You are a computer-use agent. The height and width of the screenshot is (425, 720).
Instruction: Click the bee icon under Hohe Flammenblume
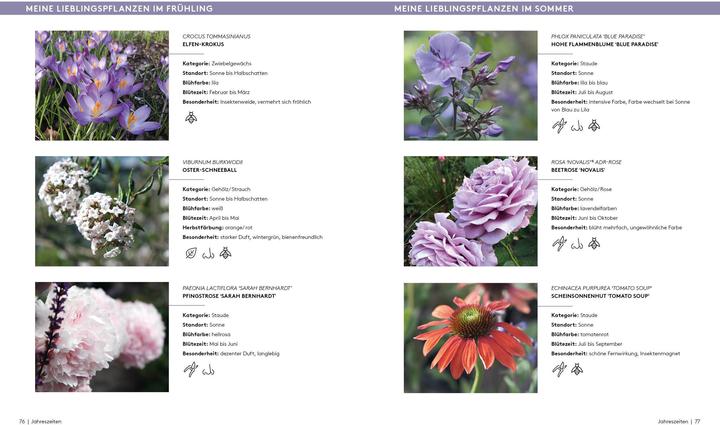(594, 125)
